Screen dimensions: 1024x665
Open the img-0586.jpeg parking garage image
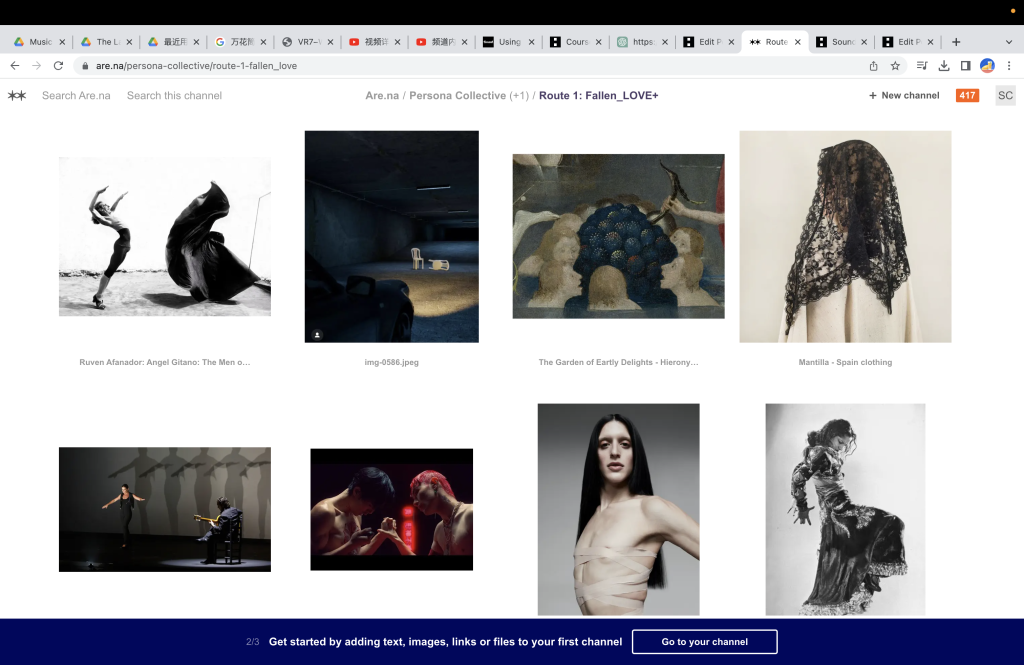point(392,236)
